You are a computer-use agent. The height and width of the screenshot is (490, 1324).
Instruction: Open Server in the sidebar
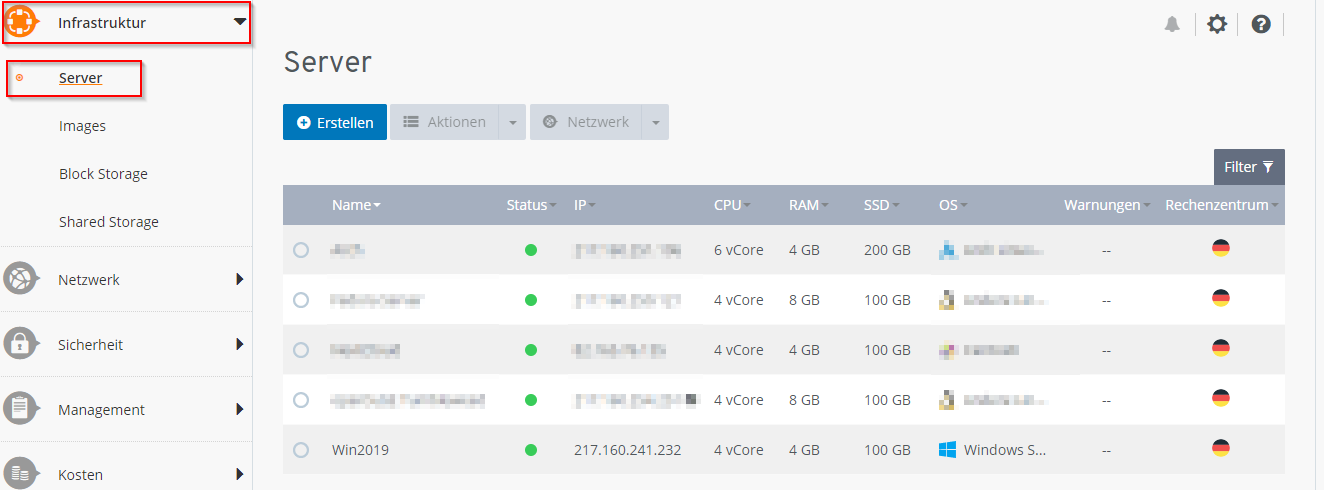pos(80,78)
